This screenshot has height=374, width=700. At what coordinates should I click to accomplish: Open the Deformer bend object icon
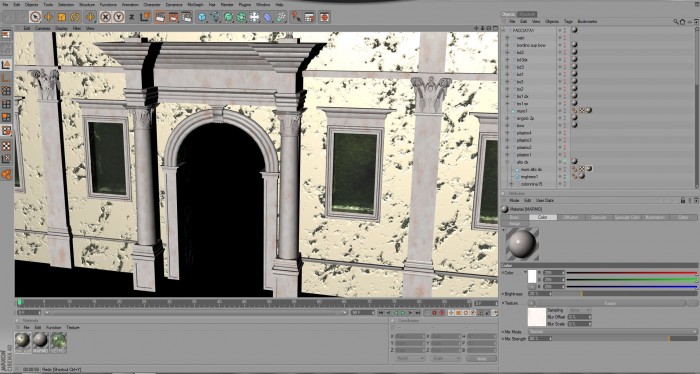[x=267, y=17]
